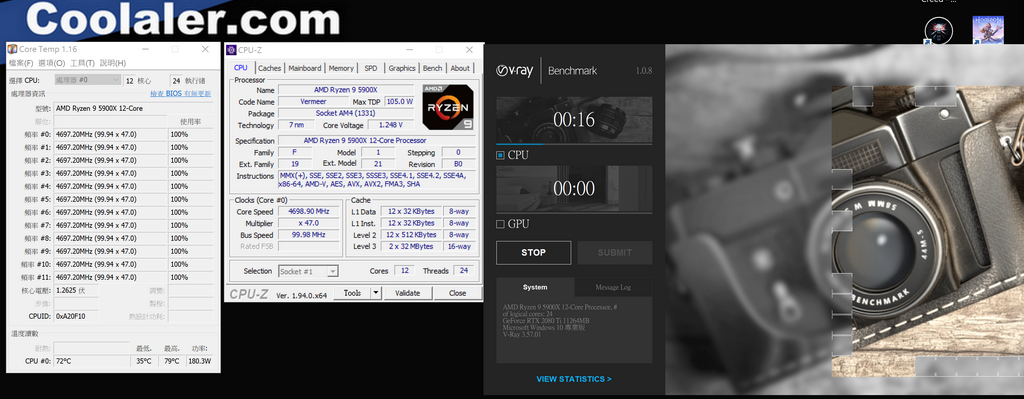Screen dimensions: 1024x399
Task: Click the Validate button in CPU-Z
Action: (408, 293)
